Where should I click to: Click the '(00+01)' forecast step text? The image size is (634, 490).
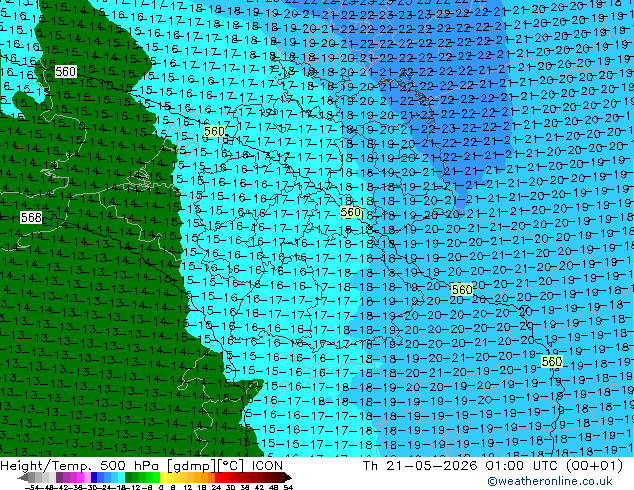tap(594, 465)
